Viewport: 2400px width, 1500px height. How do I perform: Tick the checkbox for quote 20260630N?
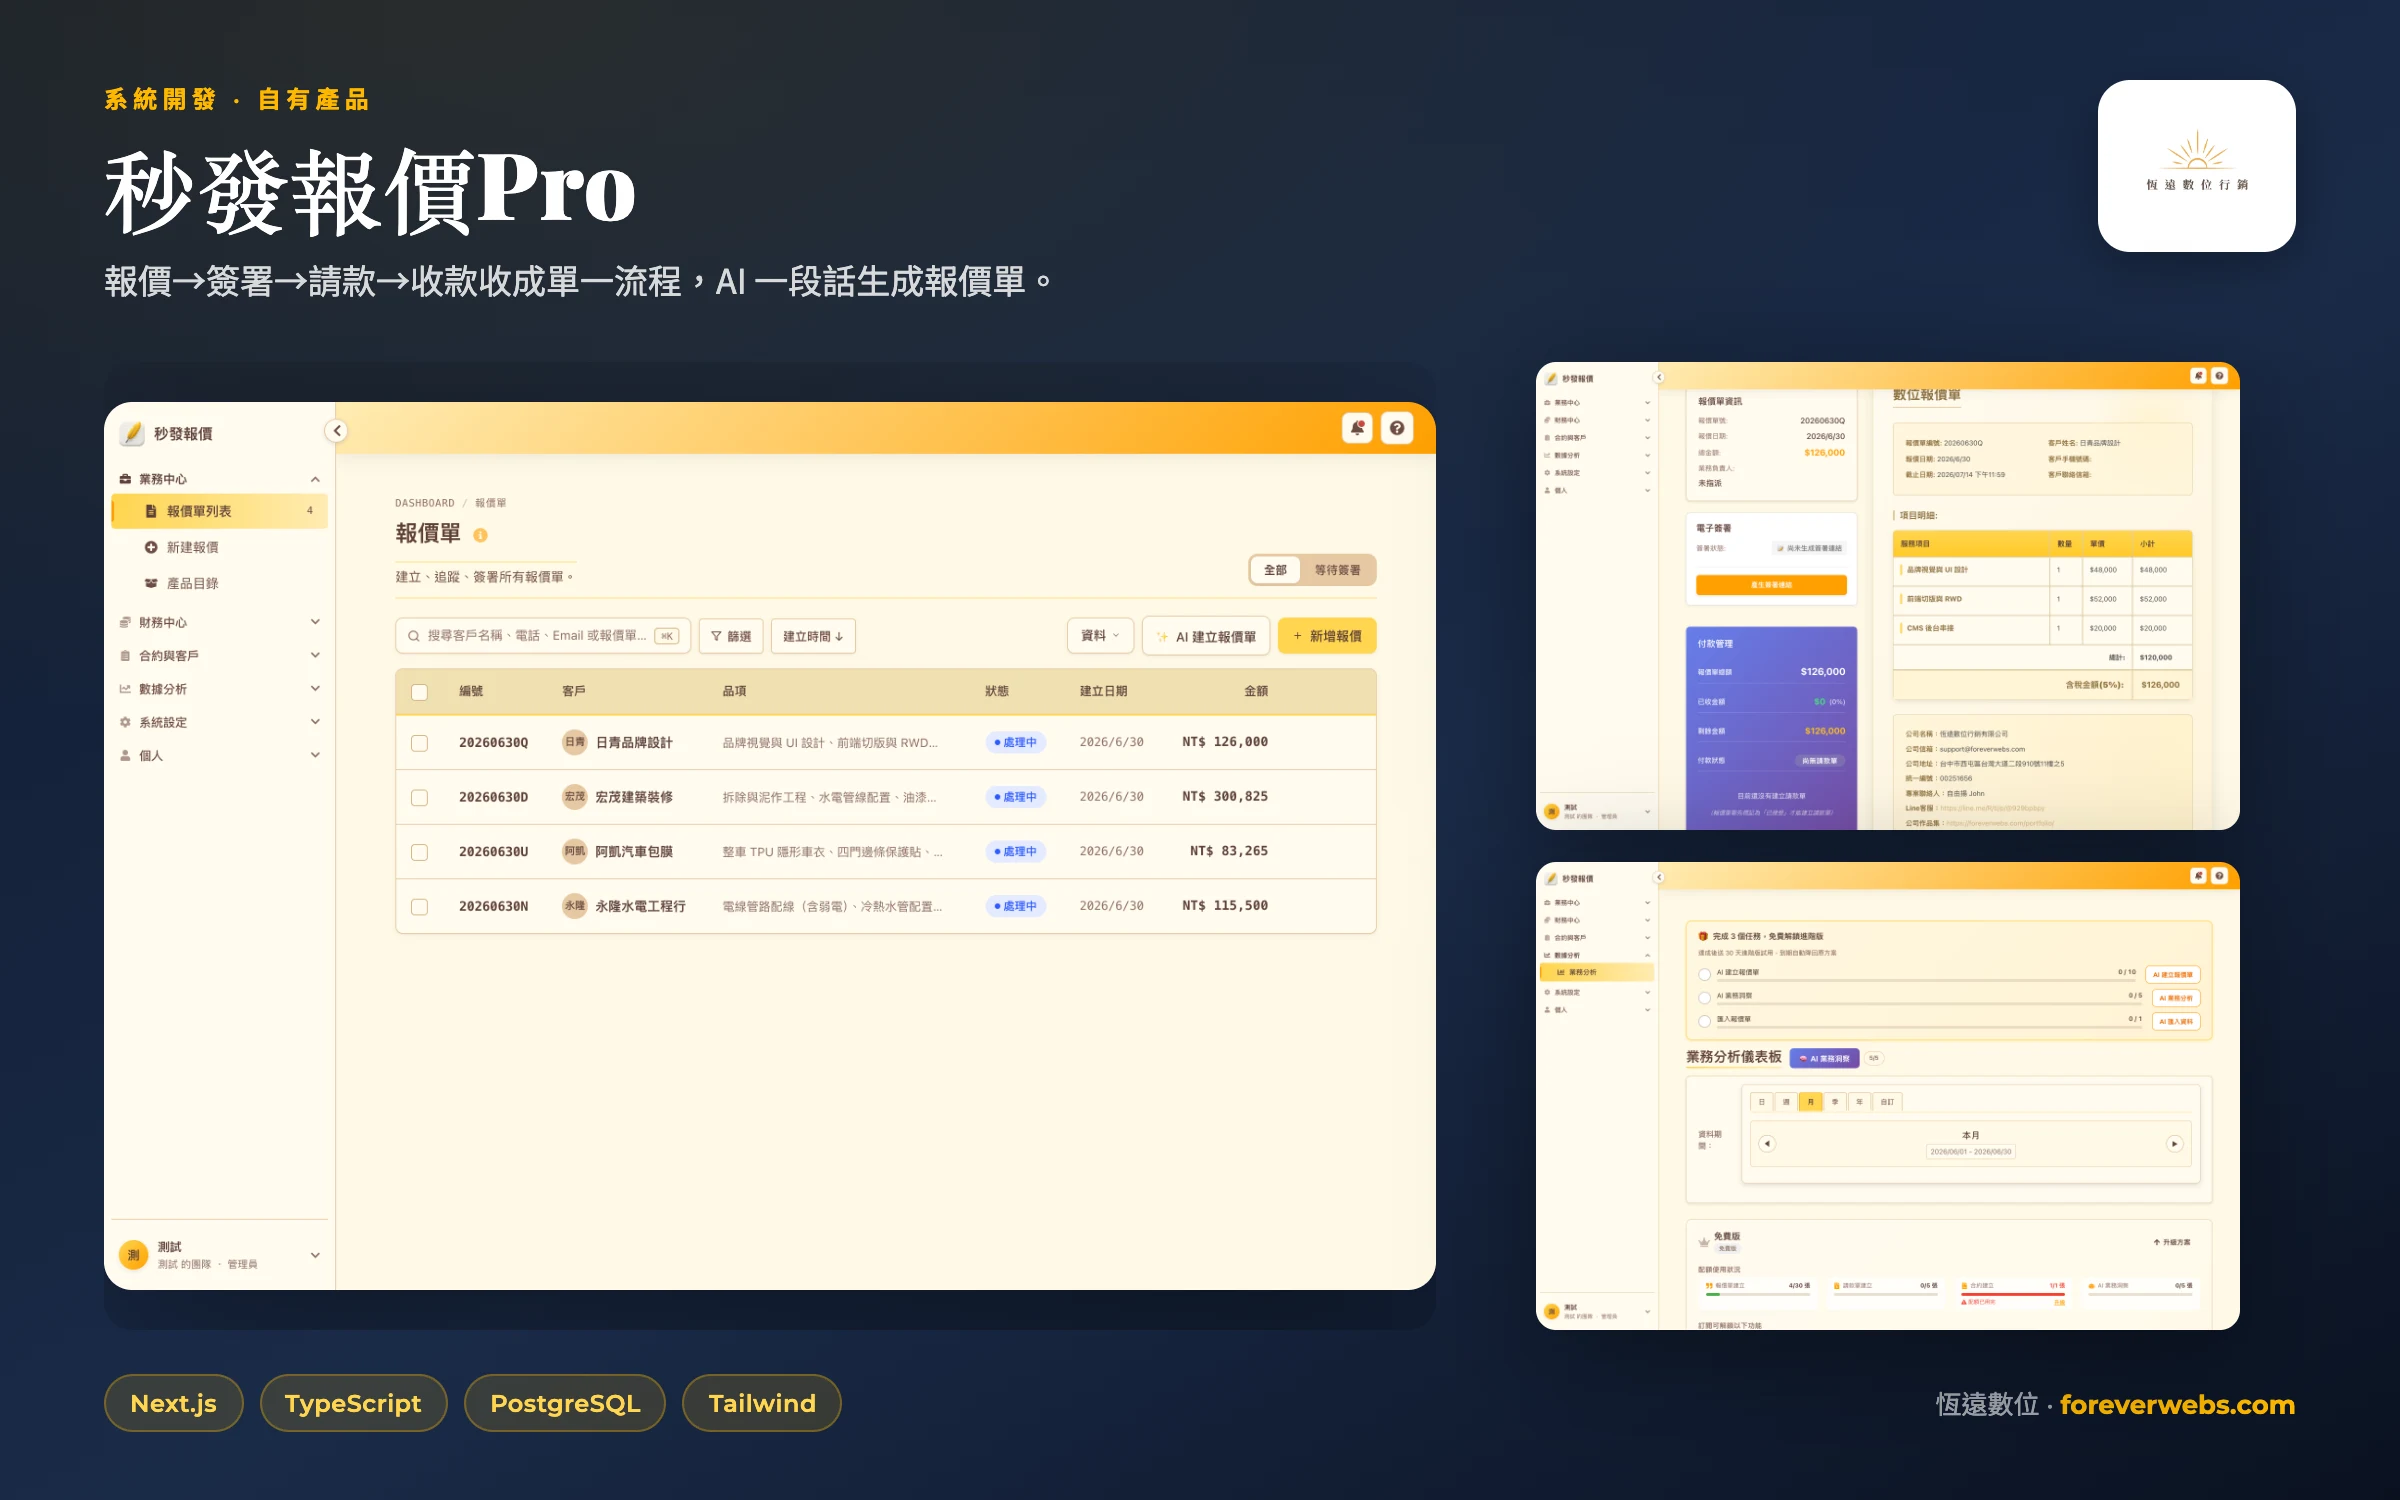coord(420,907)
